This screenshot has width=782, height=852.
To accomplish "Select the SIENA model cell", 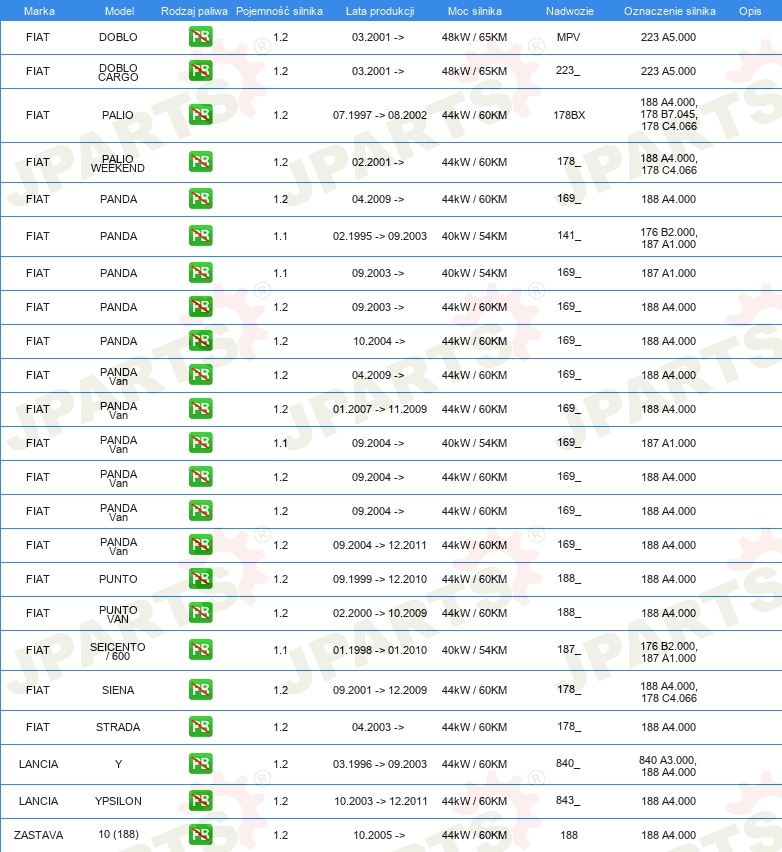I will (x=118, y=690).
